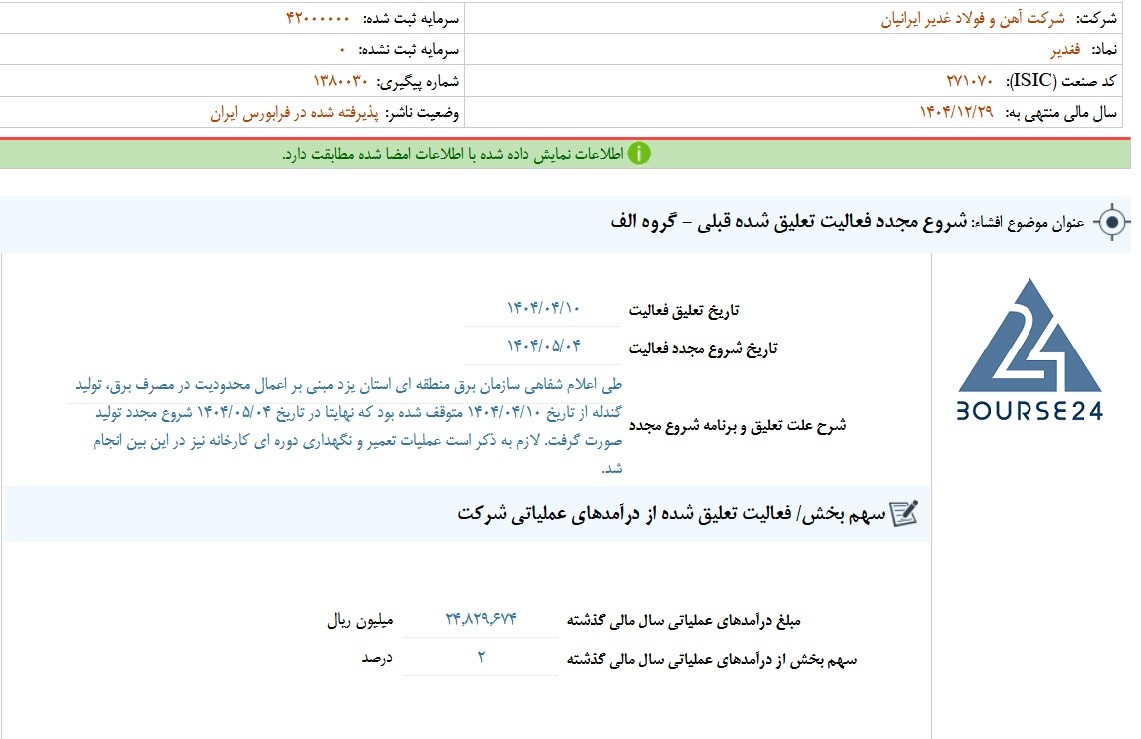The height and width of the screenshot is (739, 1141).
Task: Click the target icon beside disclosure title
Action: click(1111, 222)
